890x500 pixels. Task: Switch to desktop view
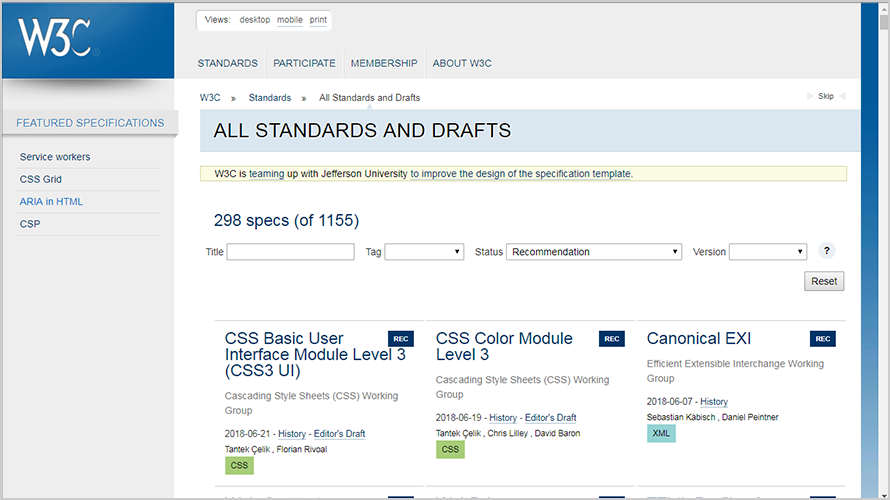255,20
